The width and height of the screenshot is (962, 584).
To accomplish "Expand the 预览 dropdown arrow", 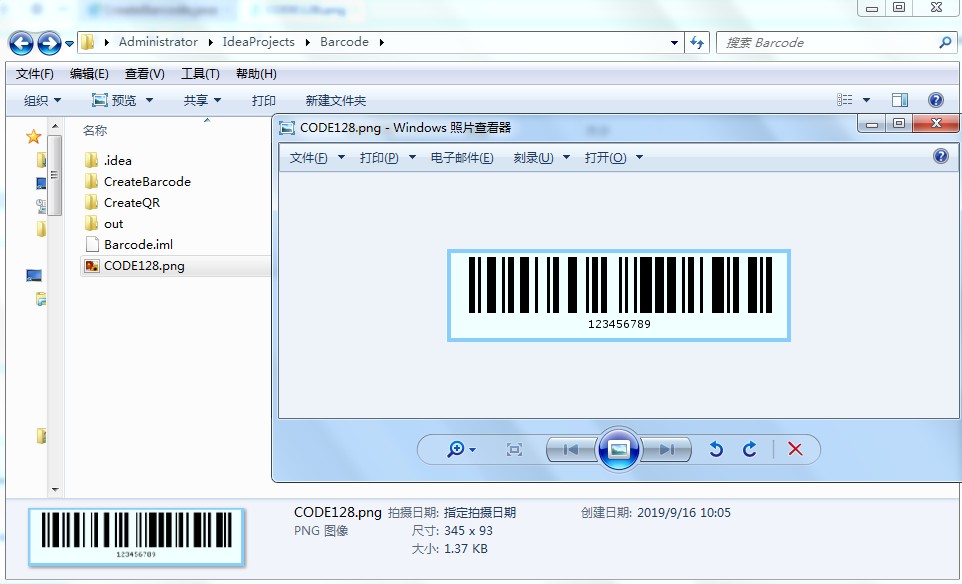I will click(x=149, y=100).
